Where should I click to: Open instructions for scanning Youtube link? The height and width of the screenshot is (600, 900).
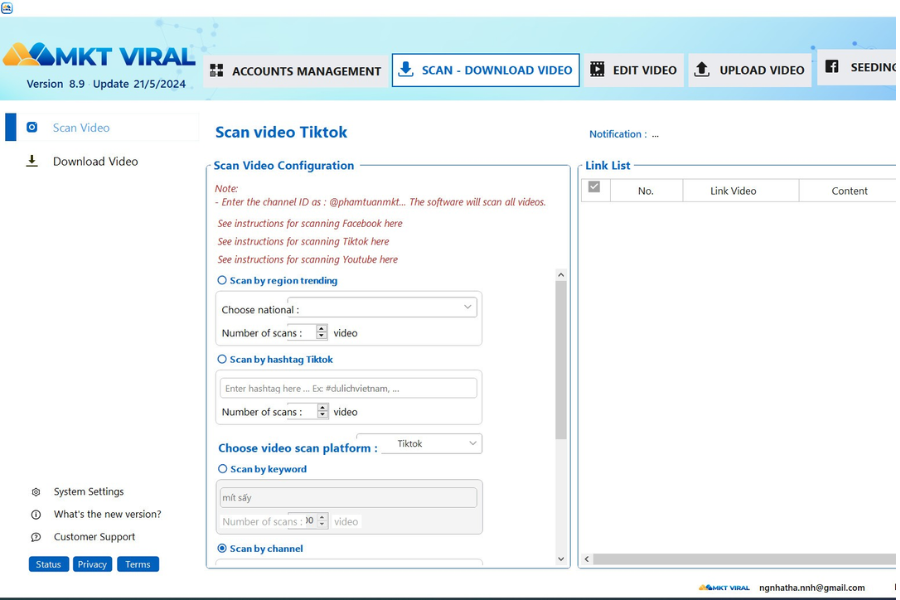click(x=308, y=260)
